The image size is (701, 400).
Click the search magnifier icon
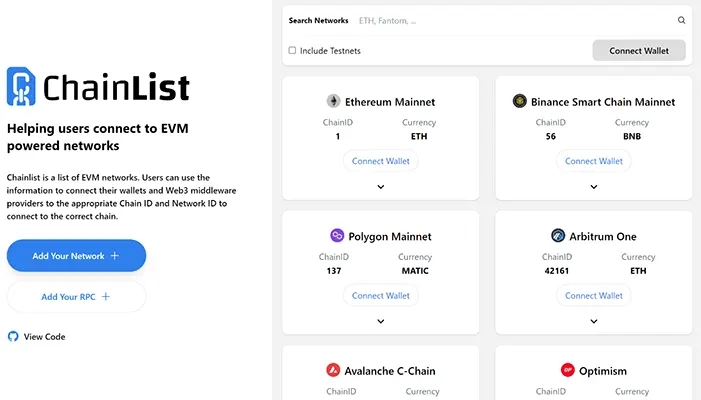tap(681, 20)
